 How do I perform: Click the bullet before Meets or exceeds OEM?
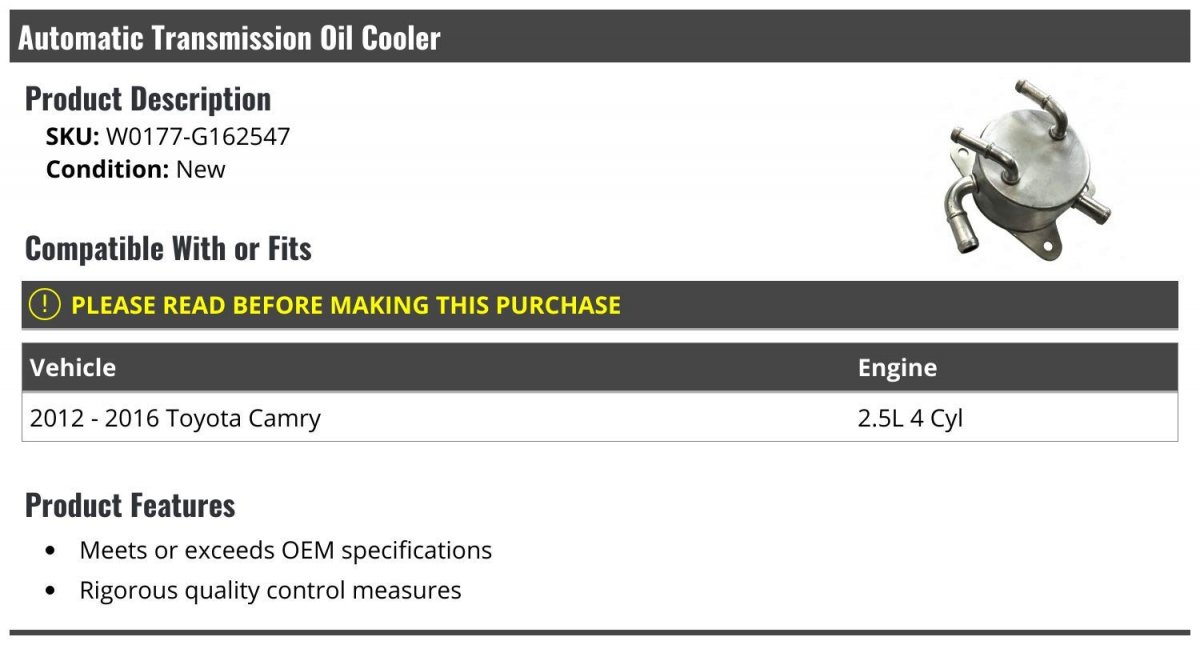[51, 551]
